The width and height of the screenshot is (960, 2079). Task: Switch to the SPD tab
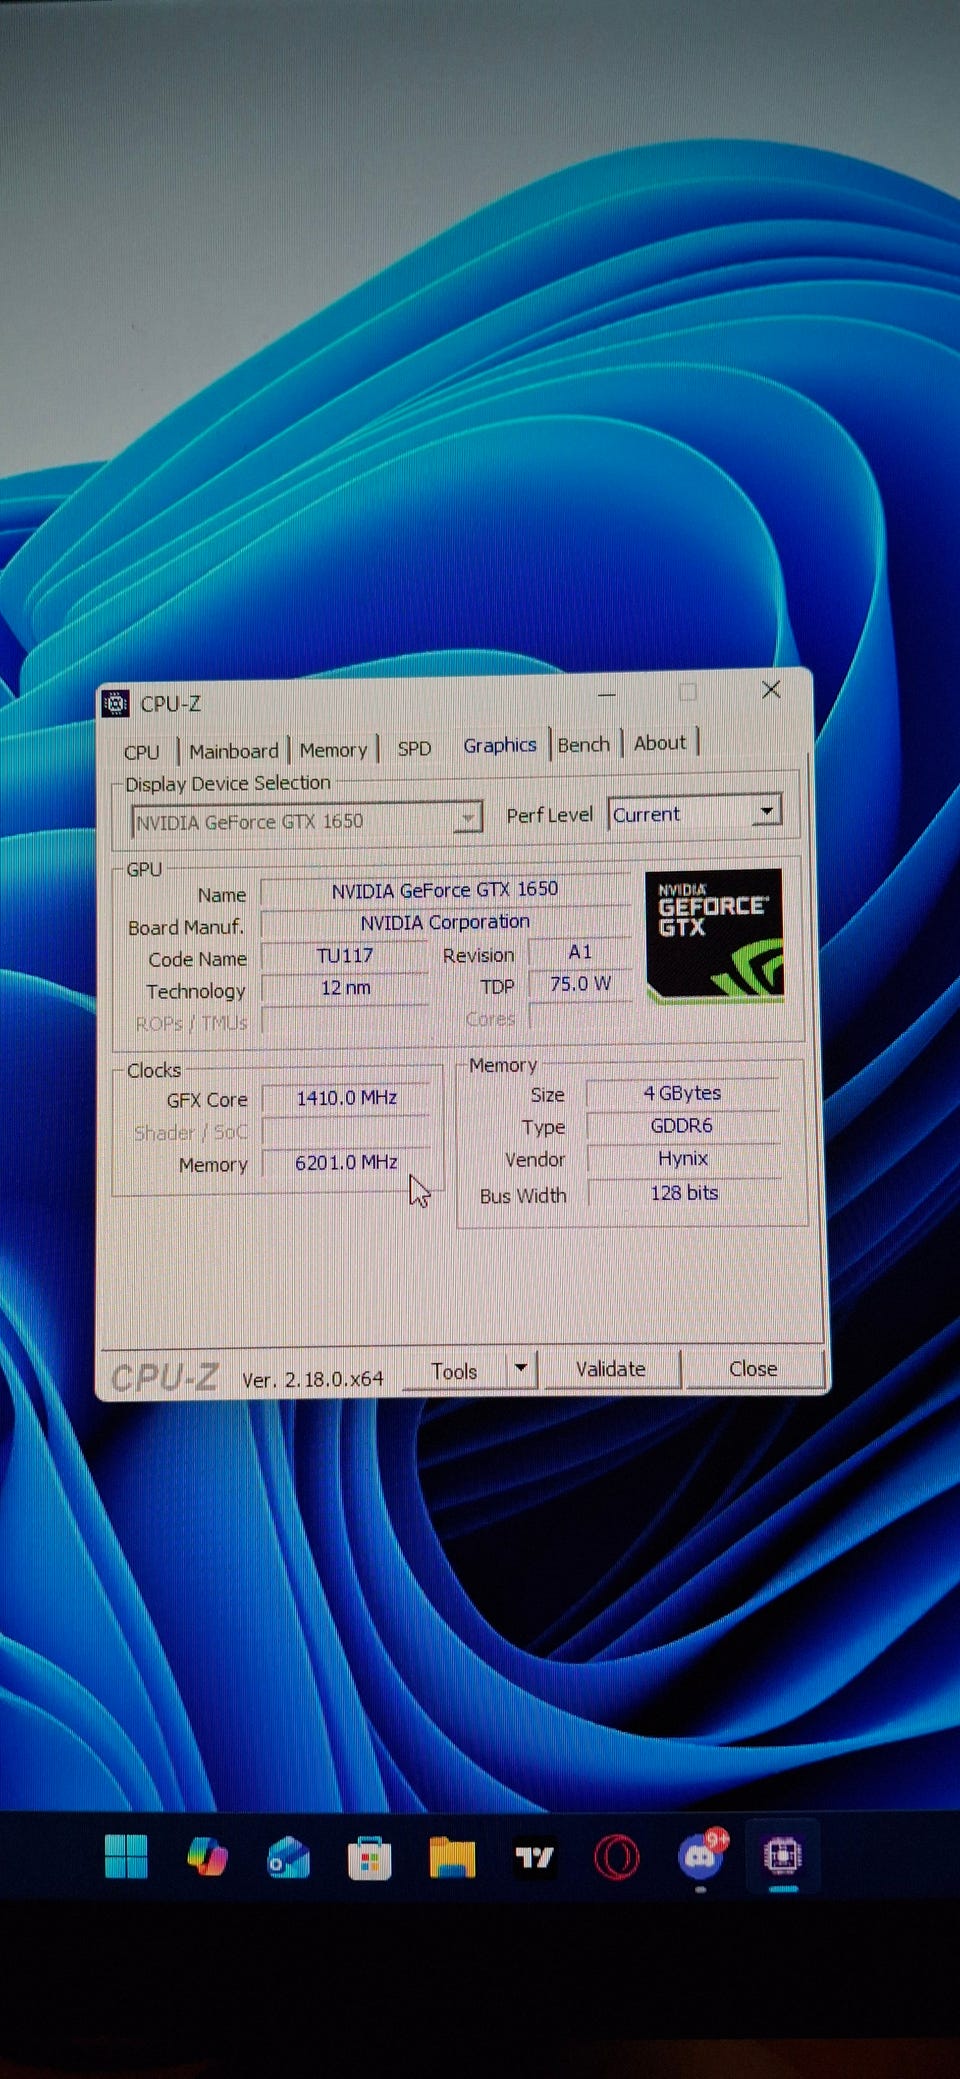click(414, 748)
